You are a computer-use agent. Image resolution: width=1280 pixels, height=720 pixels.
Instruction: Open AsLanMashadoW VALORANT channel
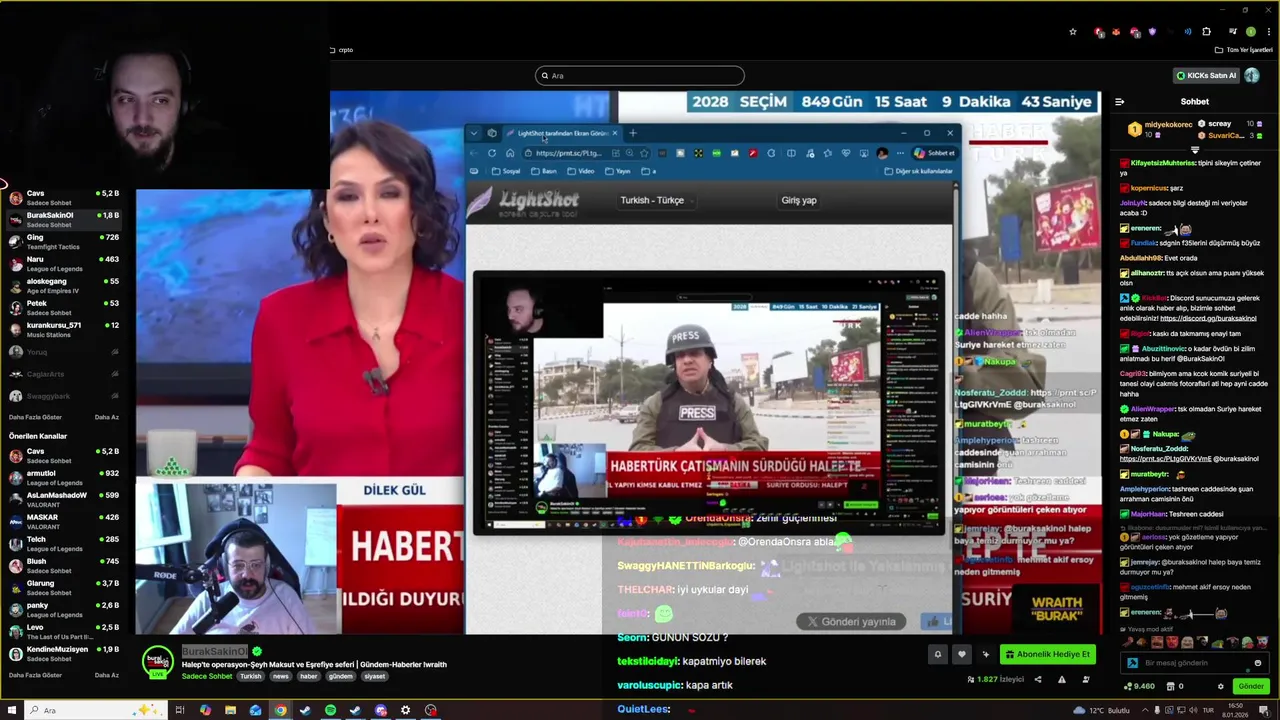(64, 500)
